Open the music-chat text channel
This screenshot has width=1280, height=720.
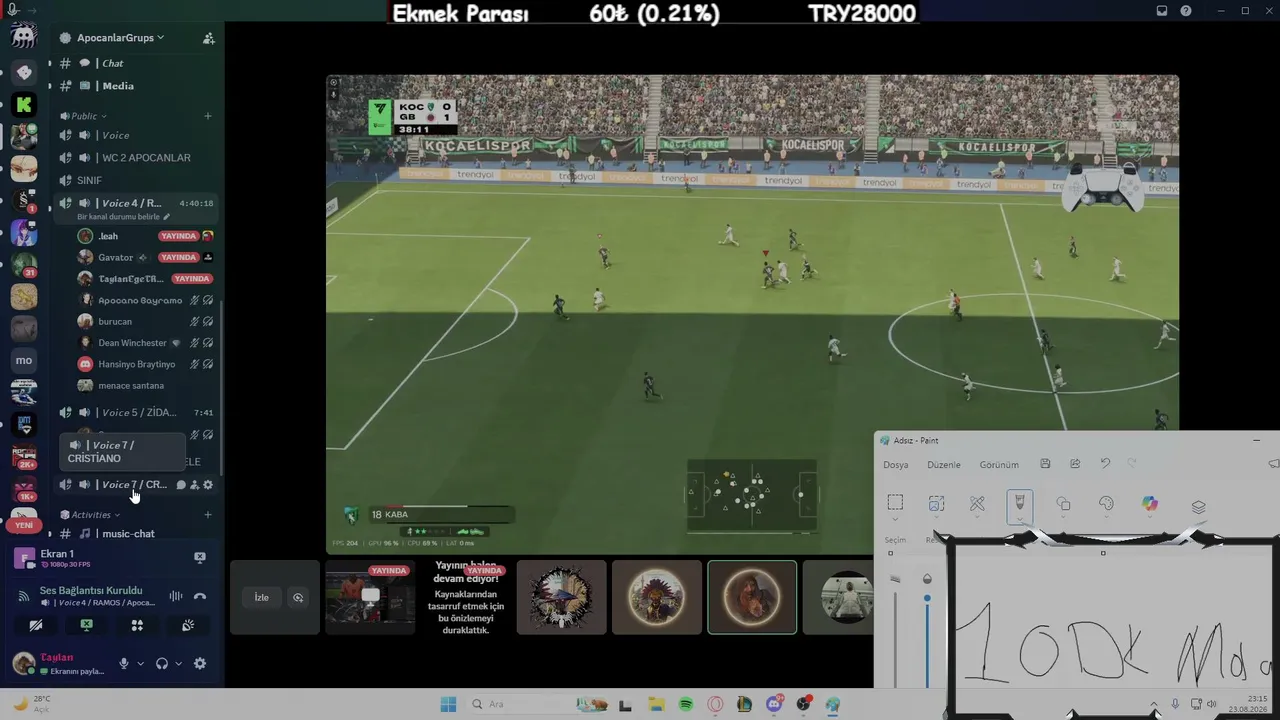[x=135, y=534]
